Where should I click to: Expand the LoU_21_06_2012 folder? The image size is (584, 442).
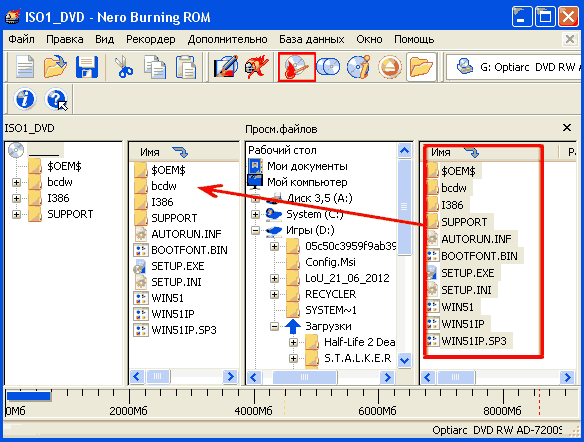(274, 279)
